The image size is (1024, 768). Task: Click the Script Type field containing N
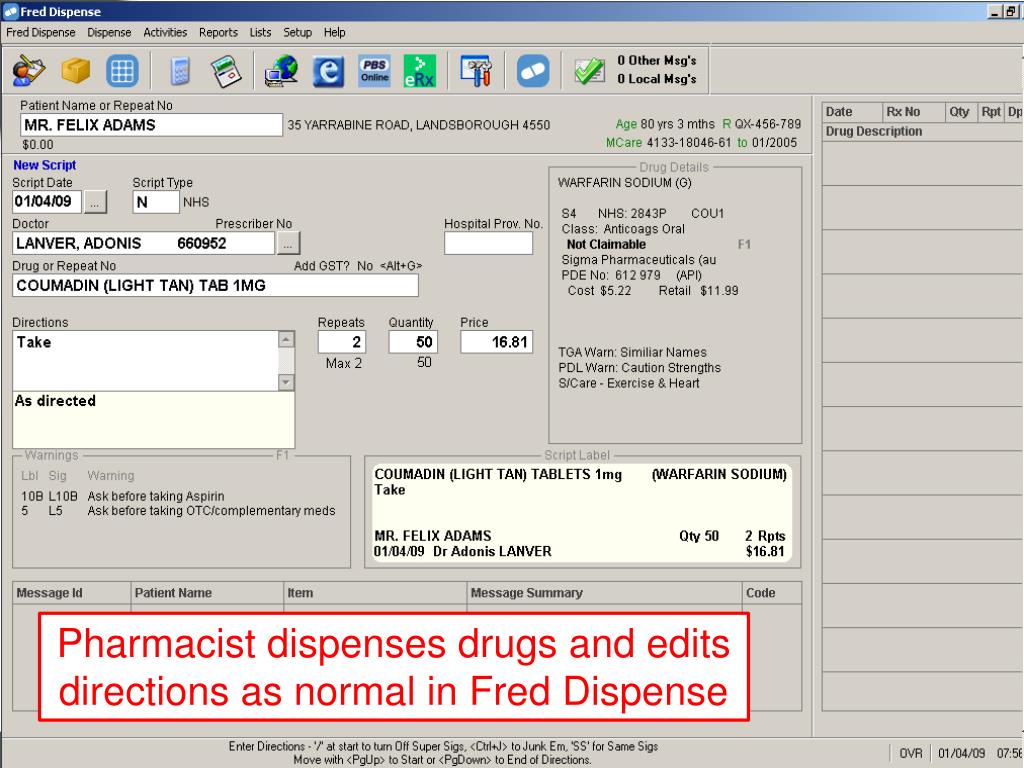155,202
